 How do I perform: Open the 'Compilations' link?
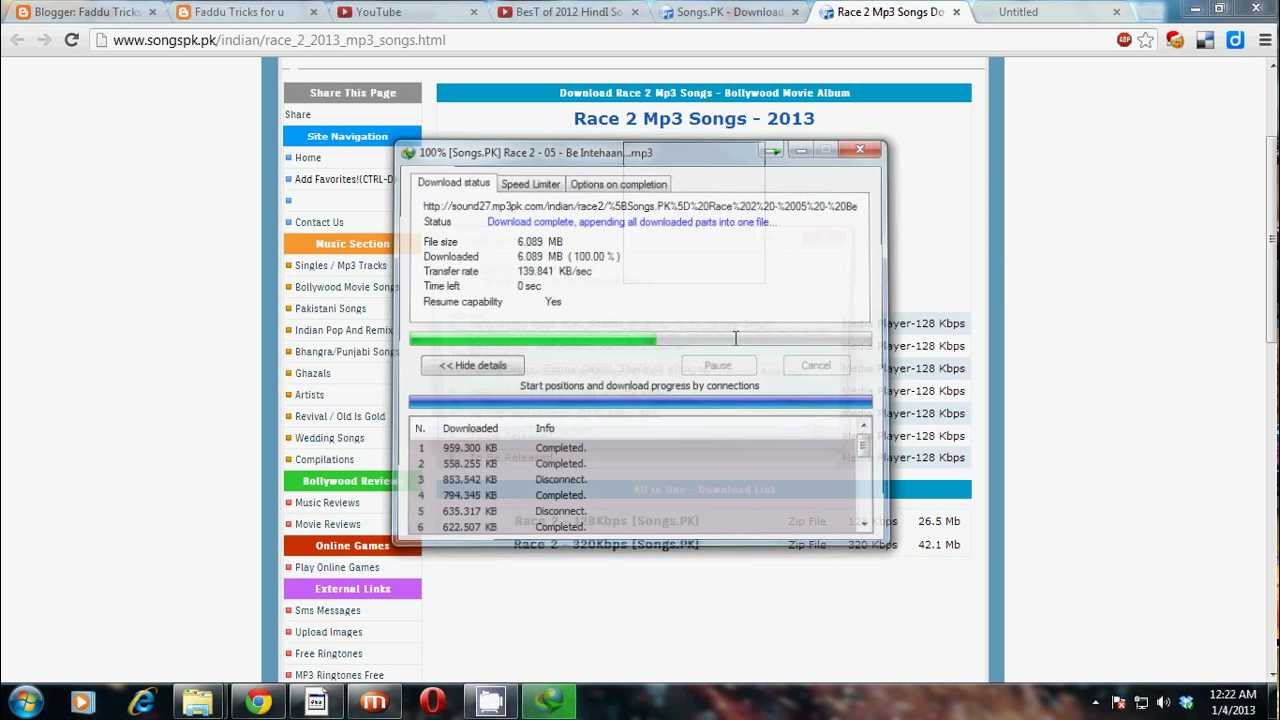pos(324,460)
